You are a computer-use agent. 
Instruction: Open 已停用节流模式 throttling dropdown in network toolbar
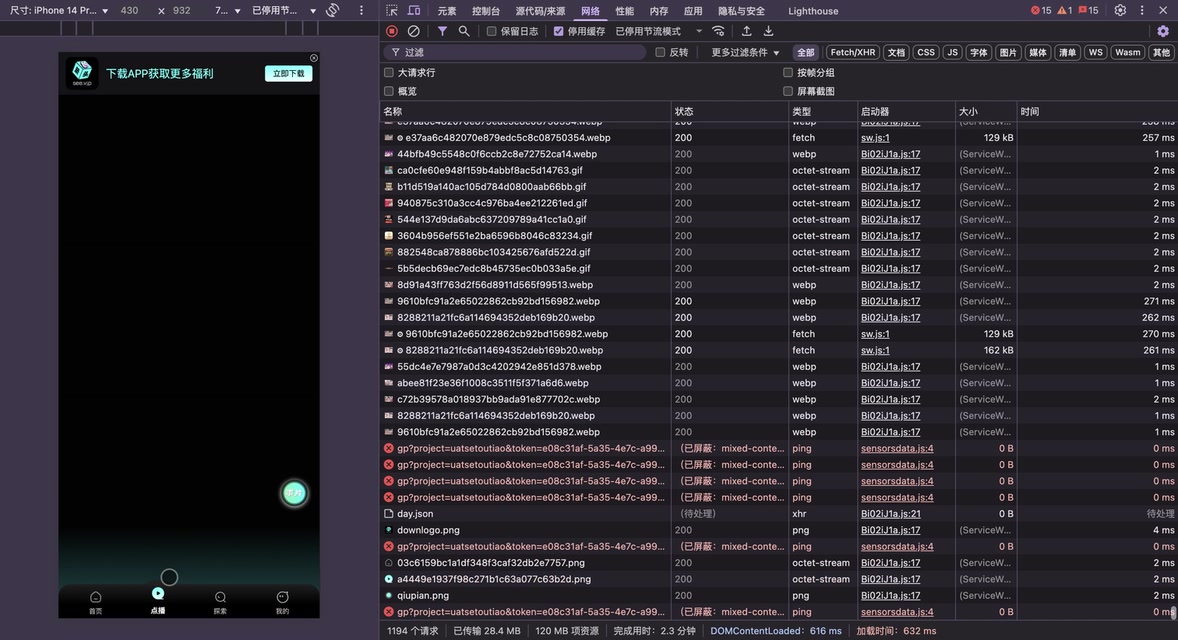658,31
